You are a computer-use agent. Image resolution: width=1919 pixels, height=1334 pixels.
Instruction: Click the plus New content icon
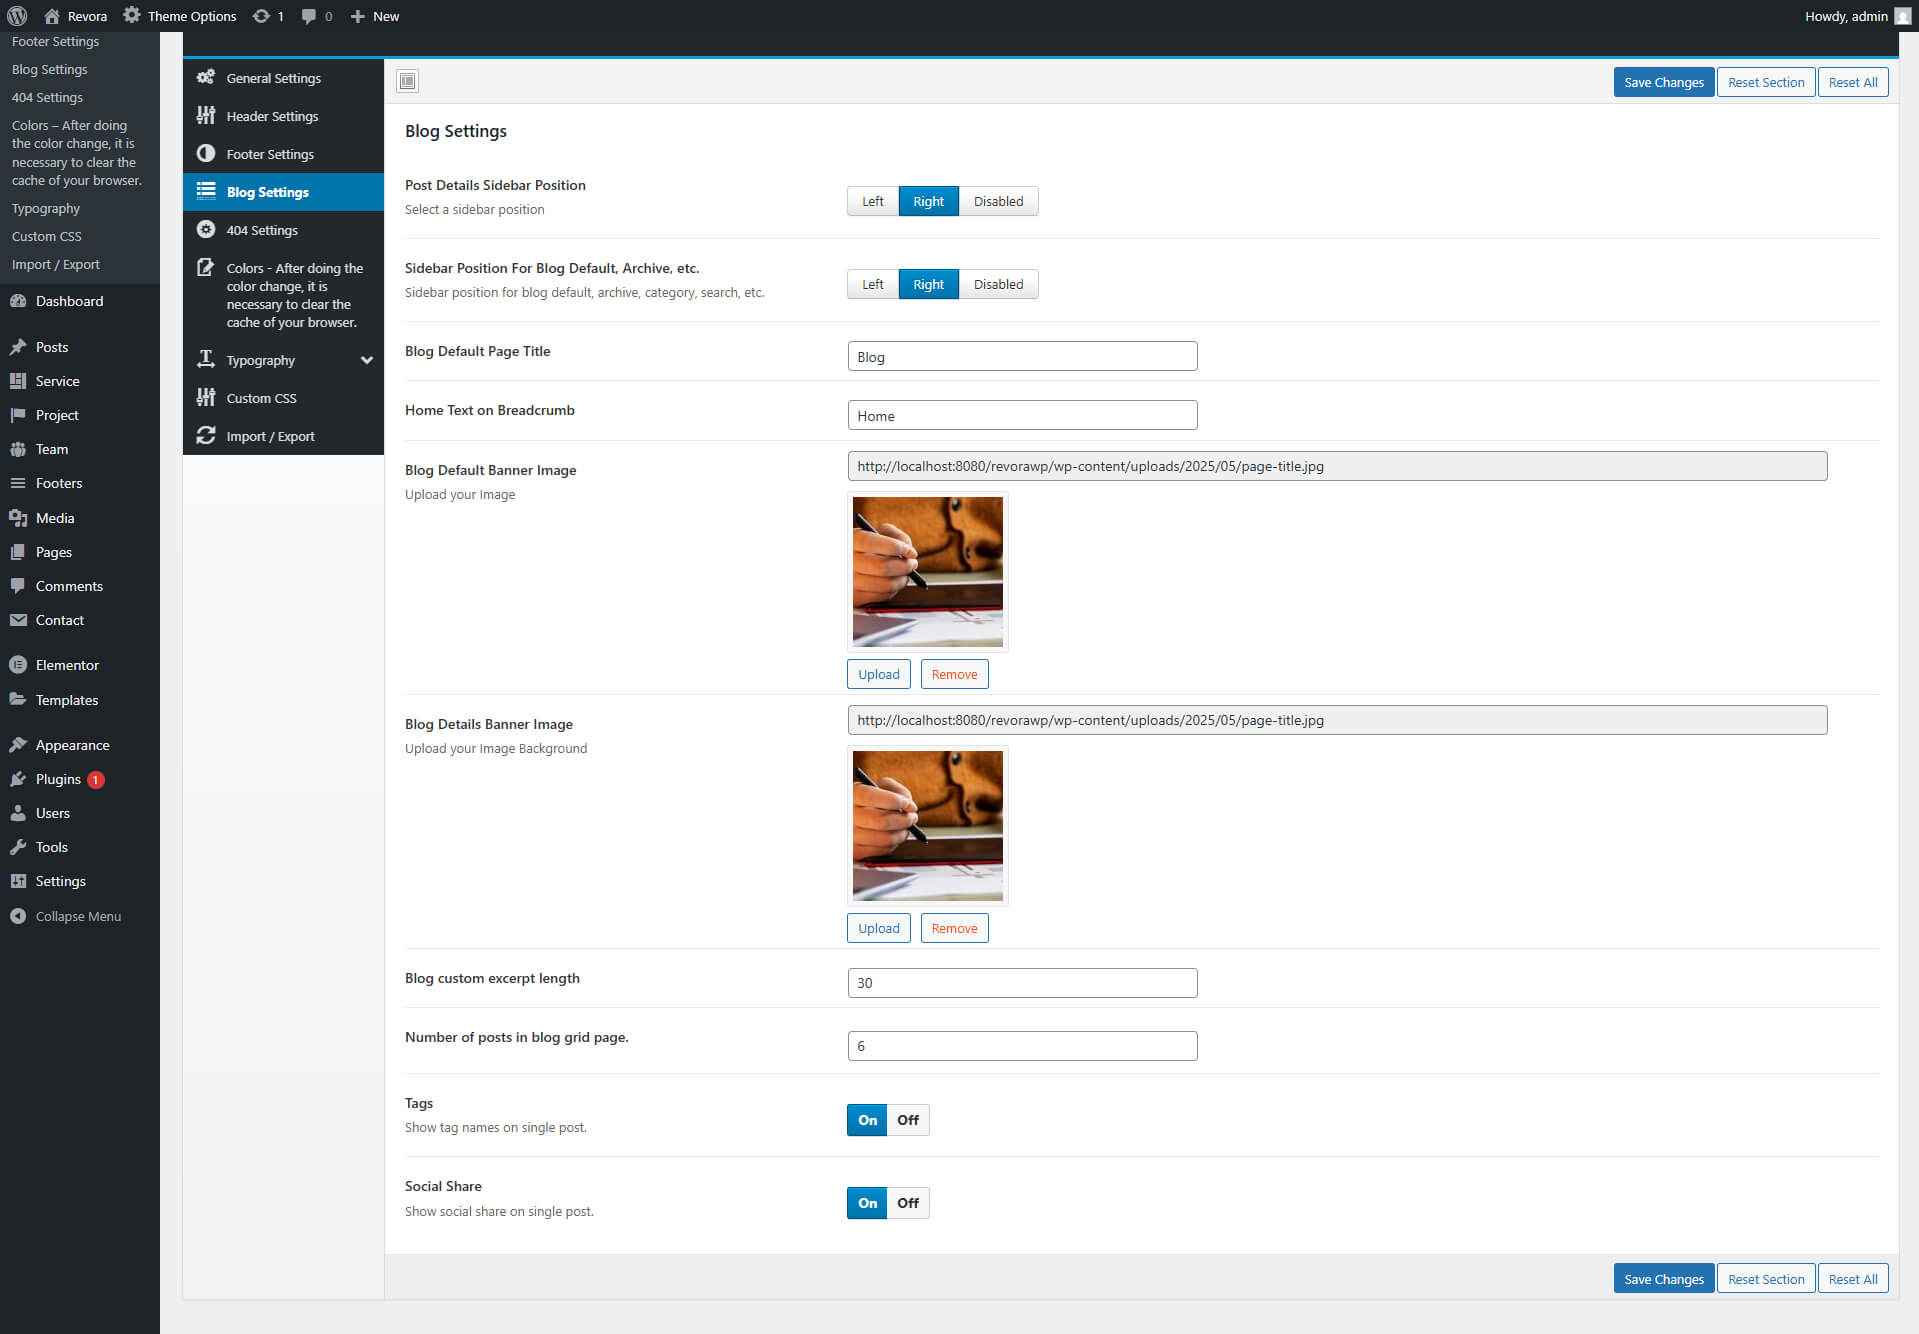[357, 16]
